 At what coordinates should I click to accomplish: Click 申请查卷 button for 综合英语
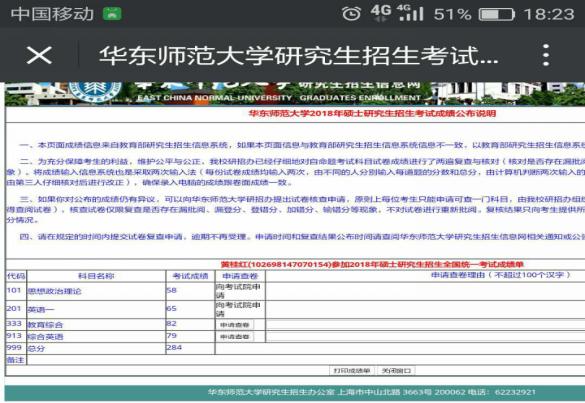235,337
